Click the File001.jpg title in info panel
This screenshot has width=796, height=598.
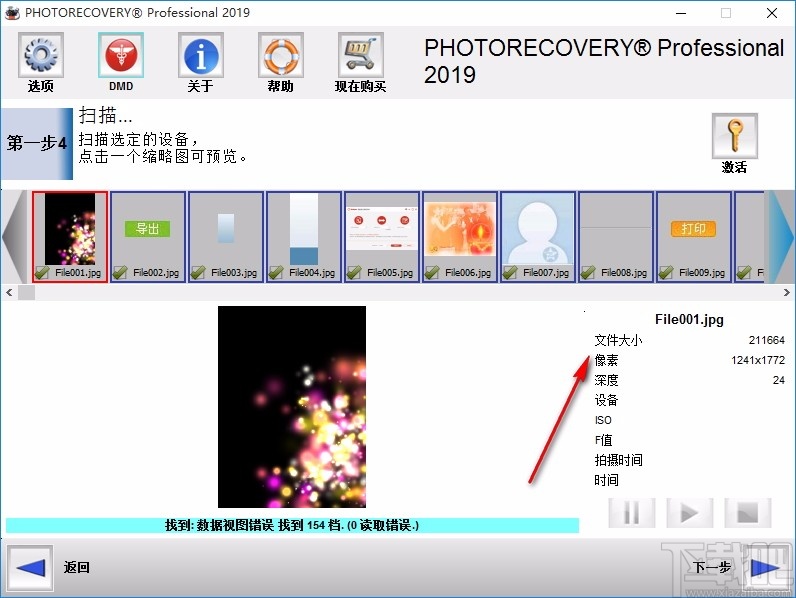click(x=689, y=319)
